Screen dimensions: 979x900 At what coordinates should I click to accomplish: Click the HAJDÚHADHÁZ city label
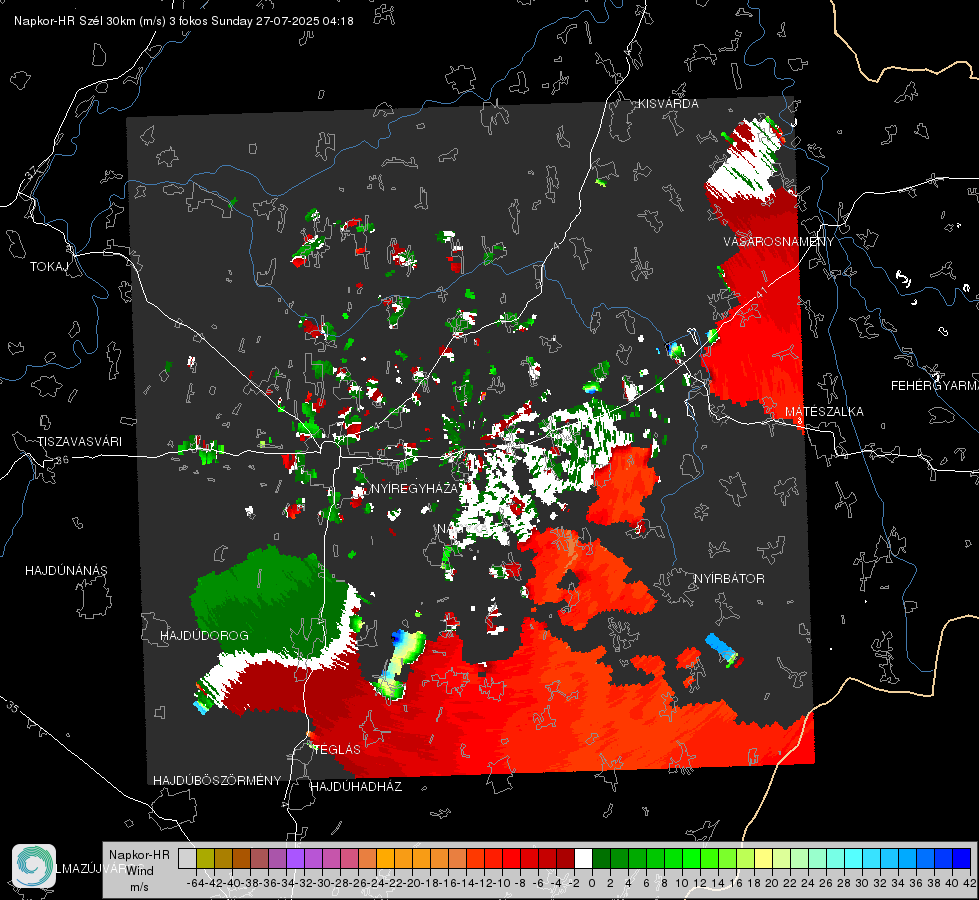(356, 787)
